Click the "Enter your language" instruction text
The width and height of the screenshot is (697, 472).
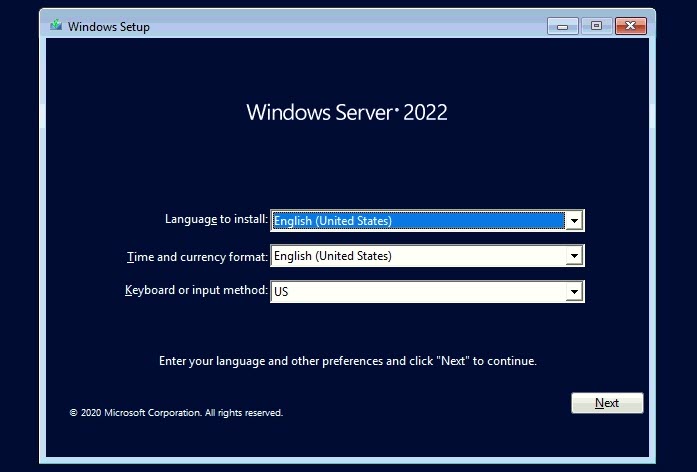coord(347,360)
